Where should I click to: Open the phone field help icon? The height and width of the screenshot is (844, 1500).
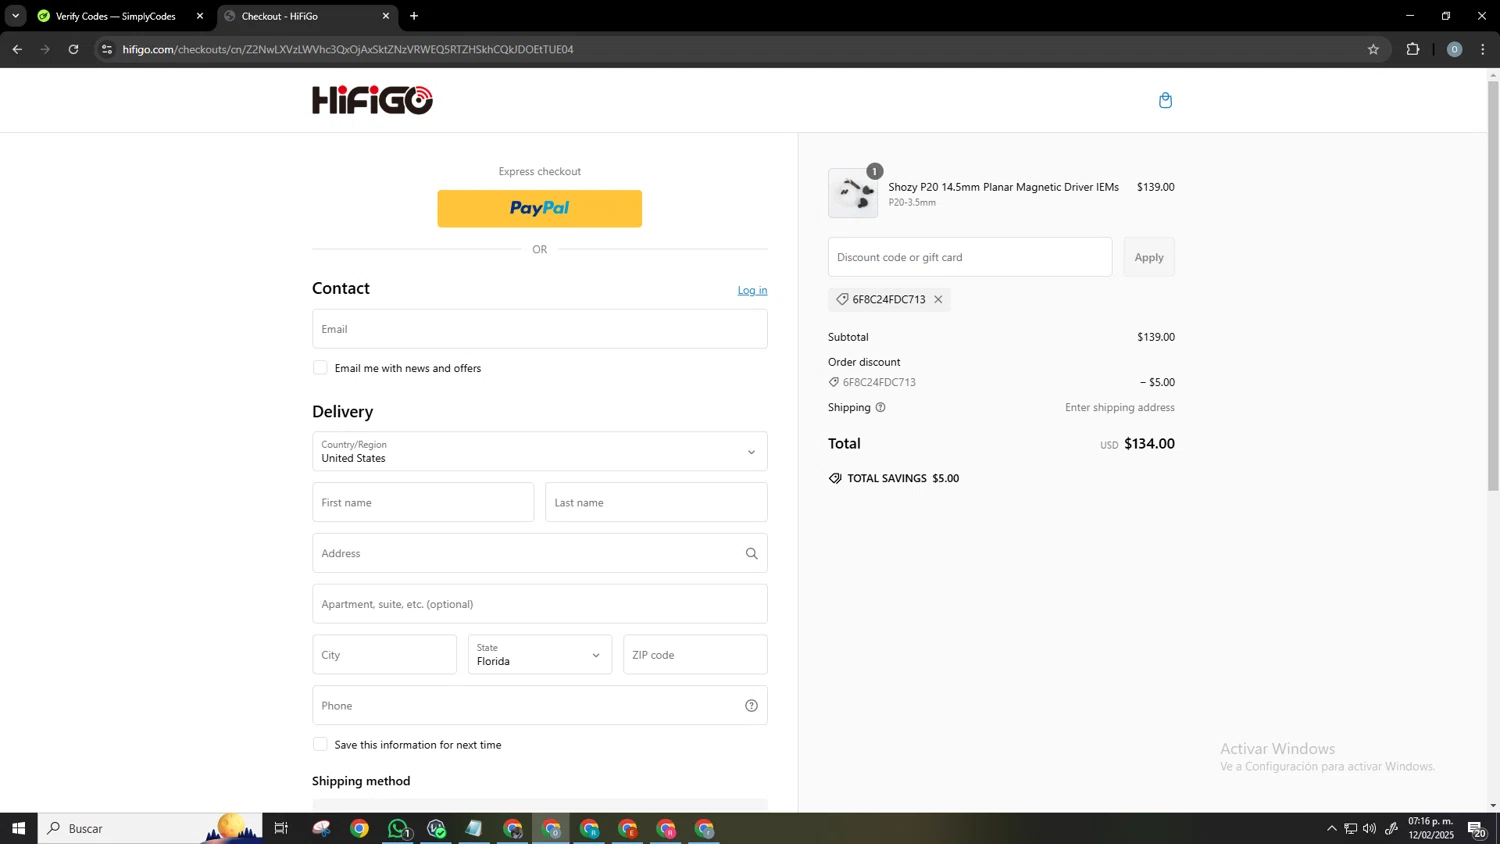751,705
